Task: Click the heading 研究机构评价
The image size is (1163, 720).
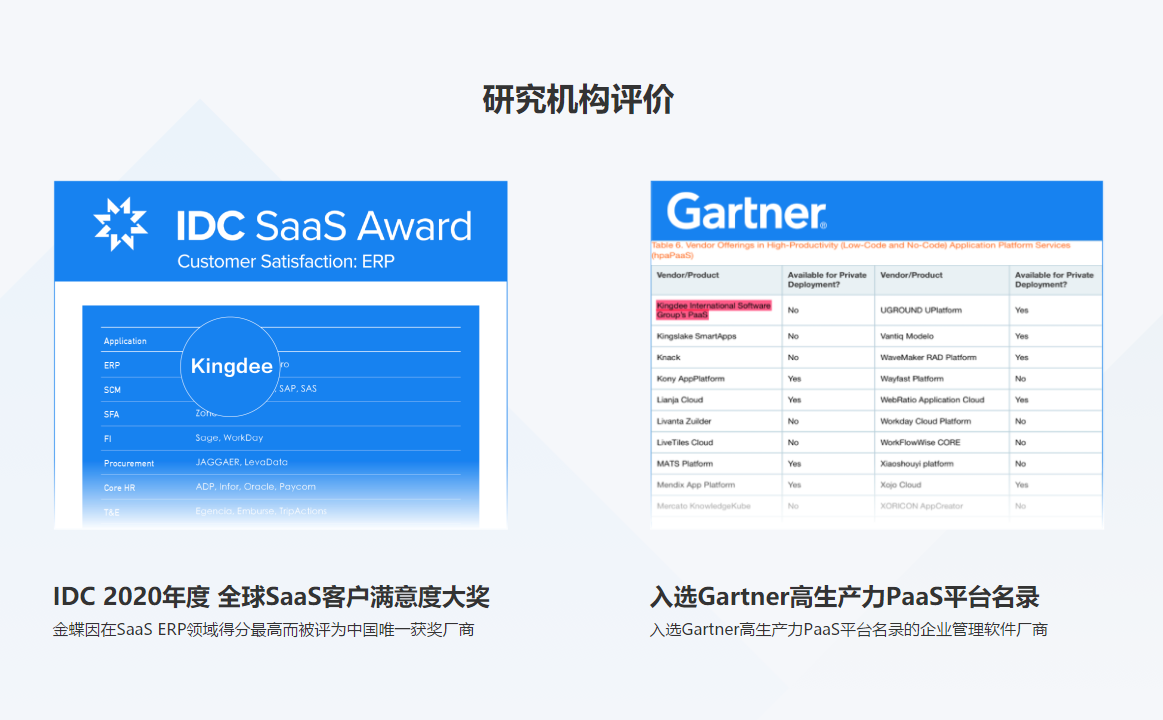Action: point(579,99)
